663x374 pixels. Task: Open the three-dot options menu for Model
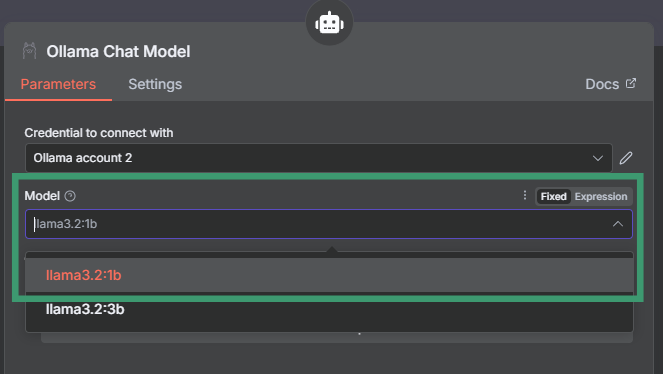click(x=525, y=195)
